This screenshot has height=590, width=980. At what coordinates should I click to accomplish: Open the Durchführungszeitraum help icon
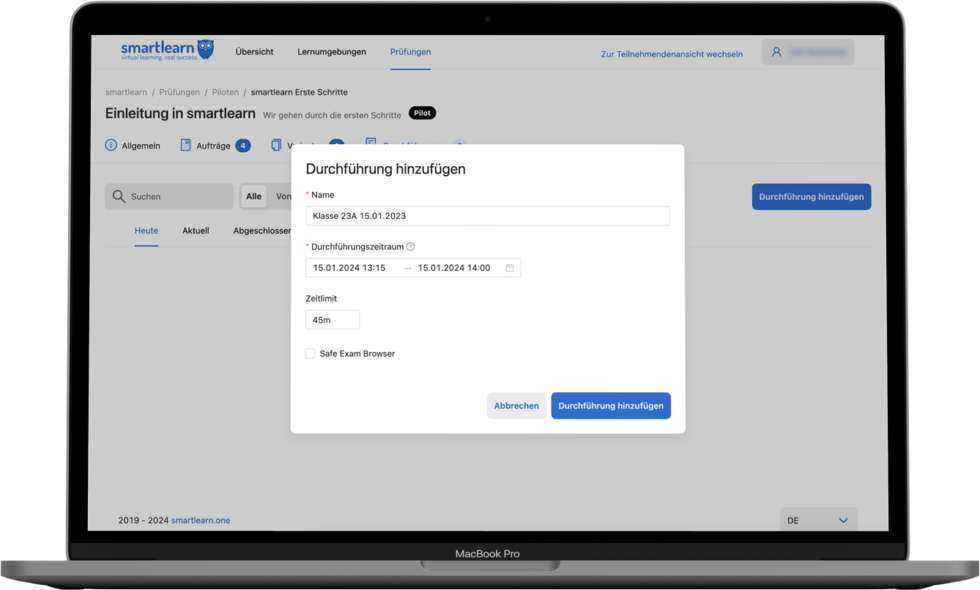(x=410, y=246)
